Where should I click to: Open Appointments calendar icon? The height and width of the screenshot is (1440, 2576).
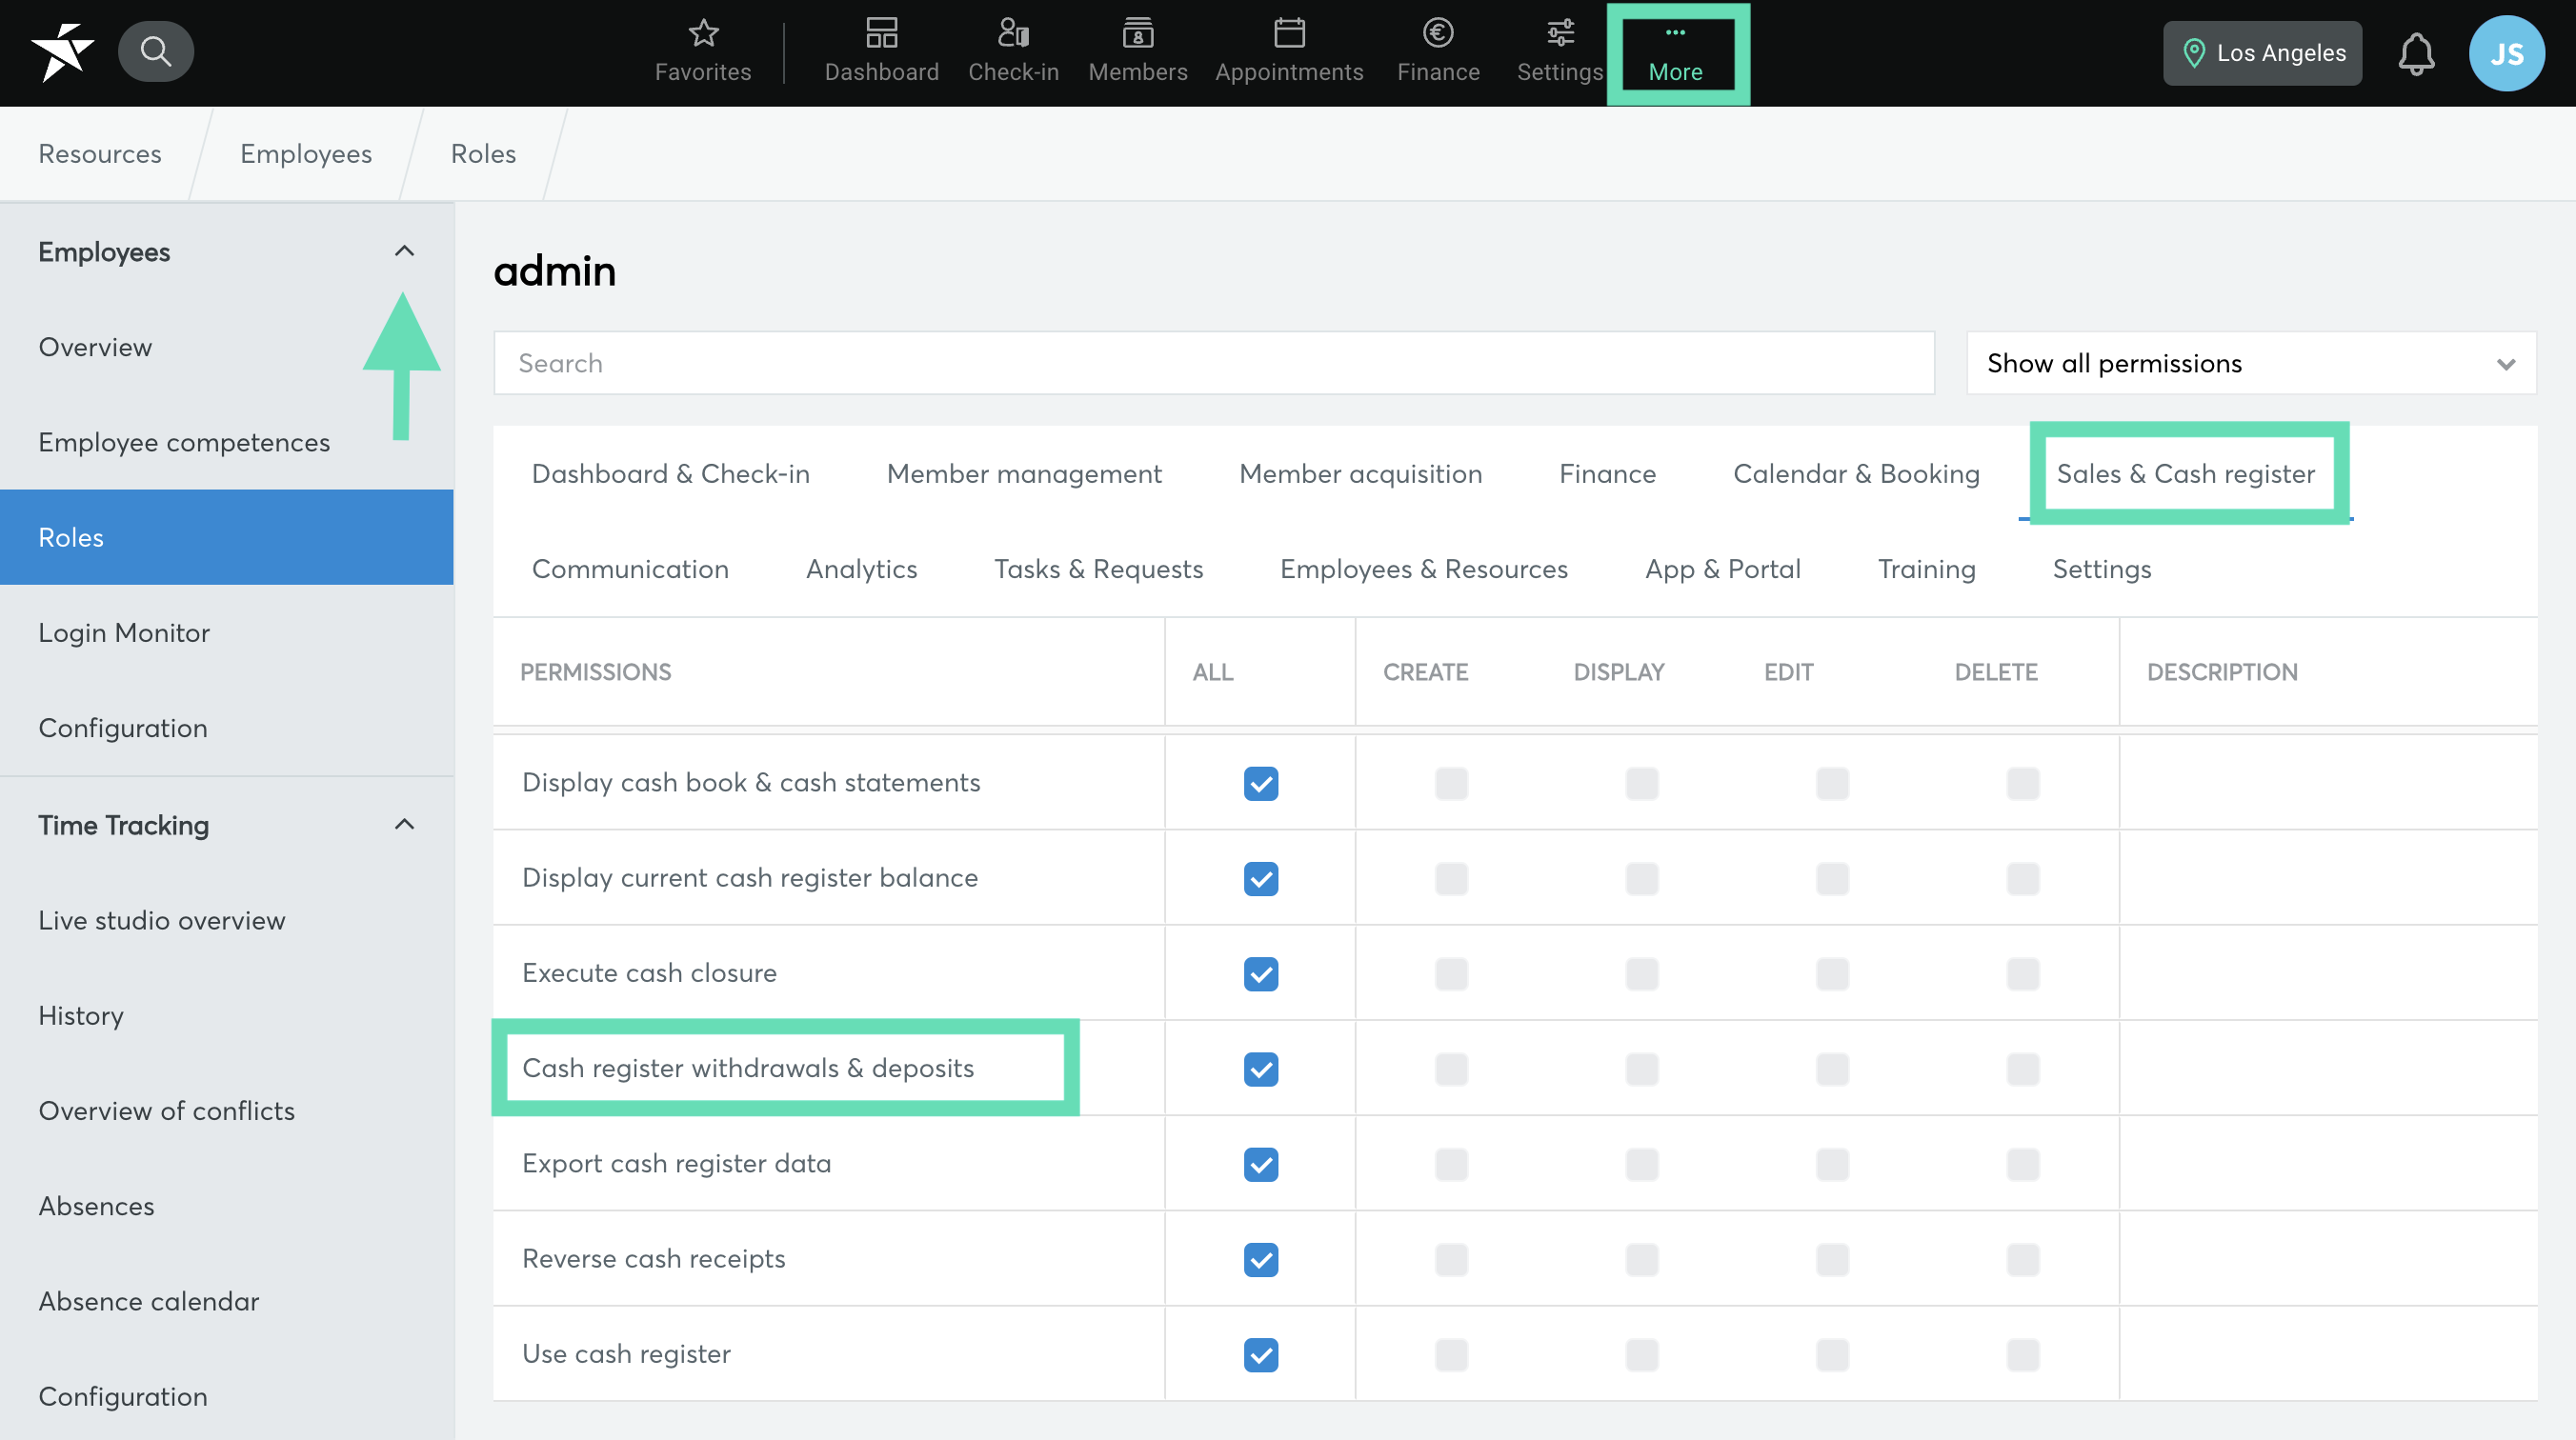pyautogui.click(x=1289, y=52)
